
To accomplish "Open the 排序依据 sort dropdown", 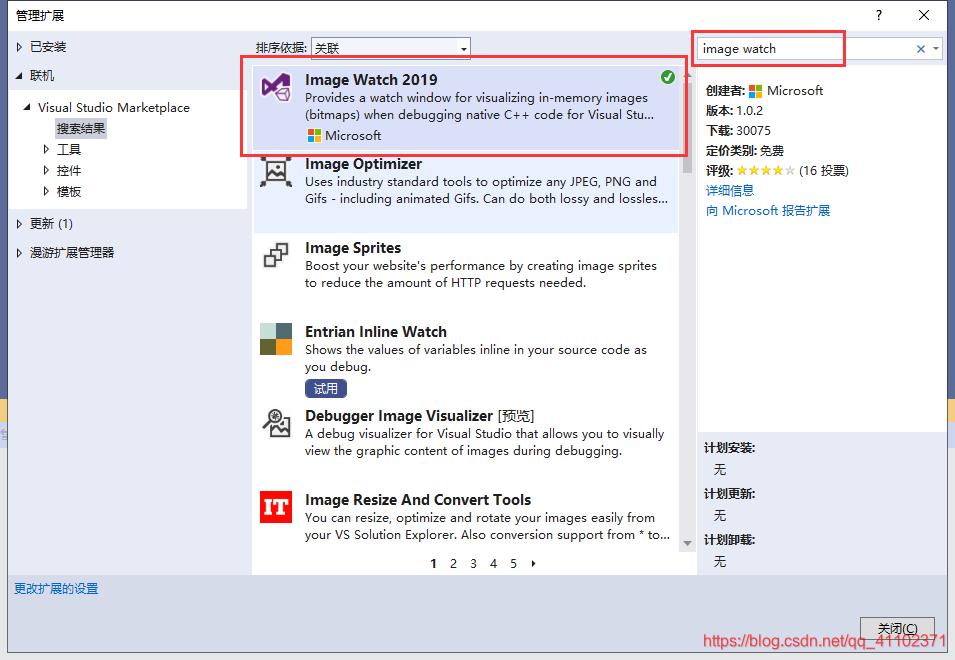I will tap(463, 47).
